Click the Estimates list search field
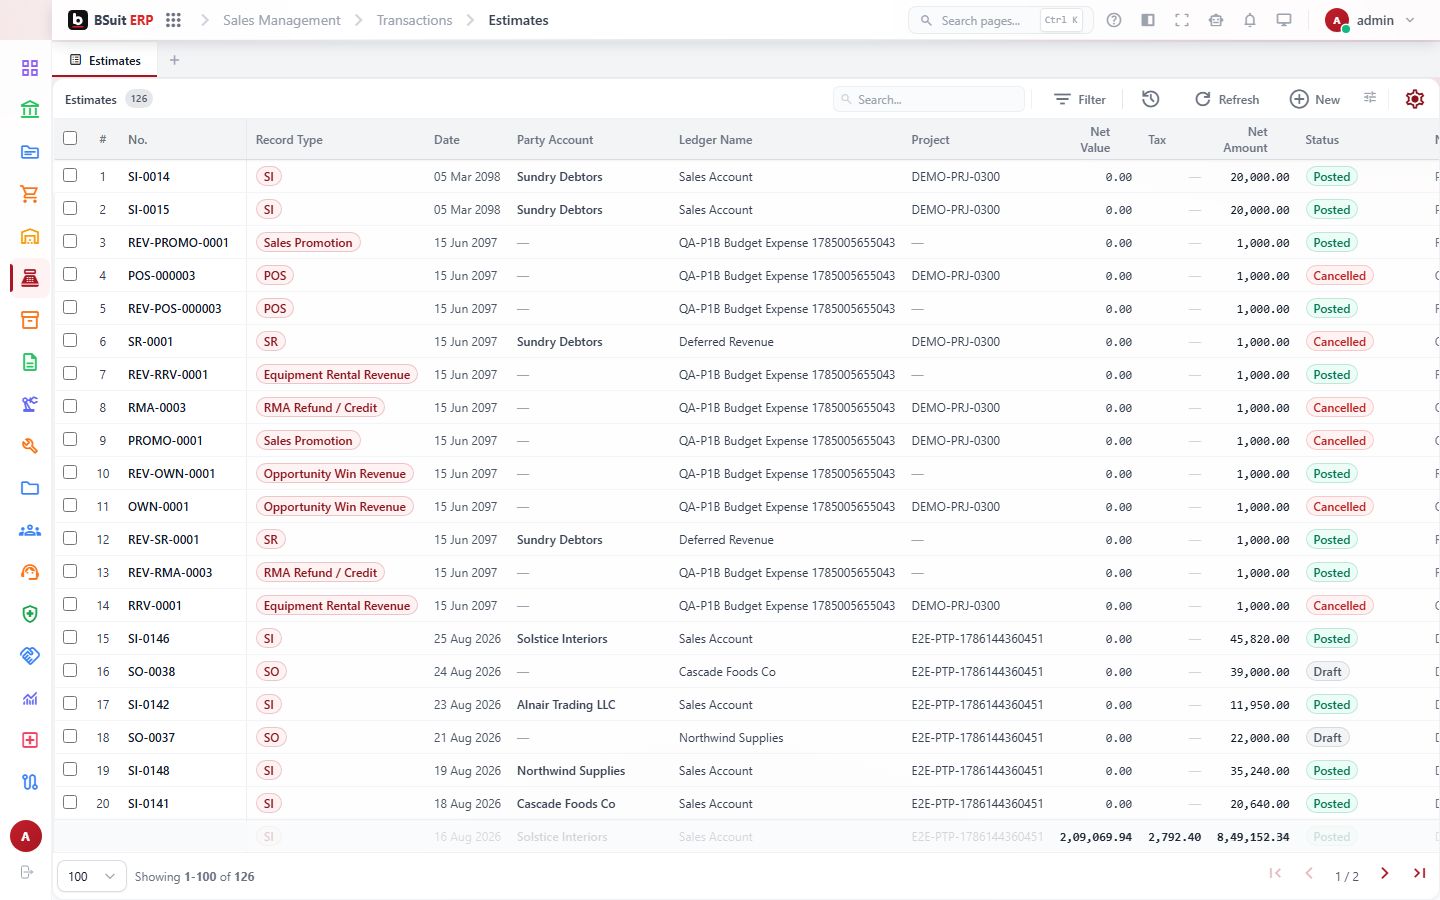This screenshot has width=1440, height=900. pyautogui.click(x=929, y=99)
